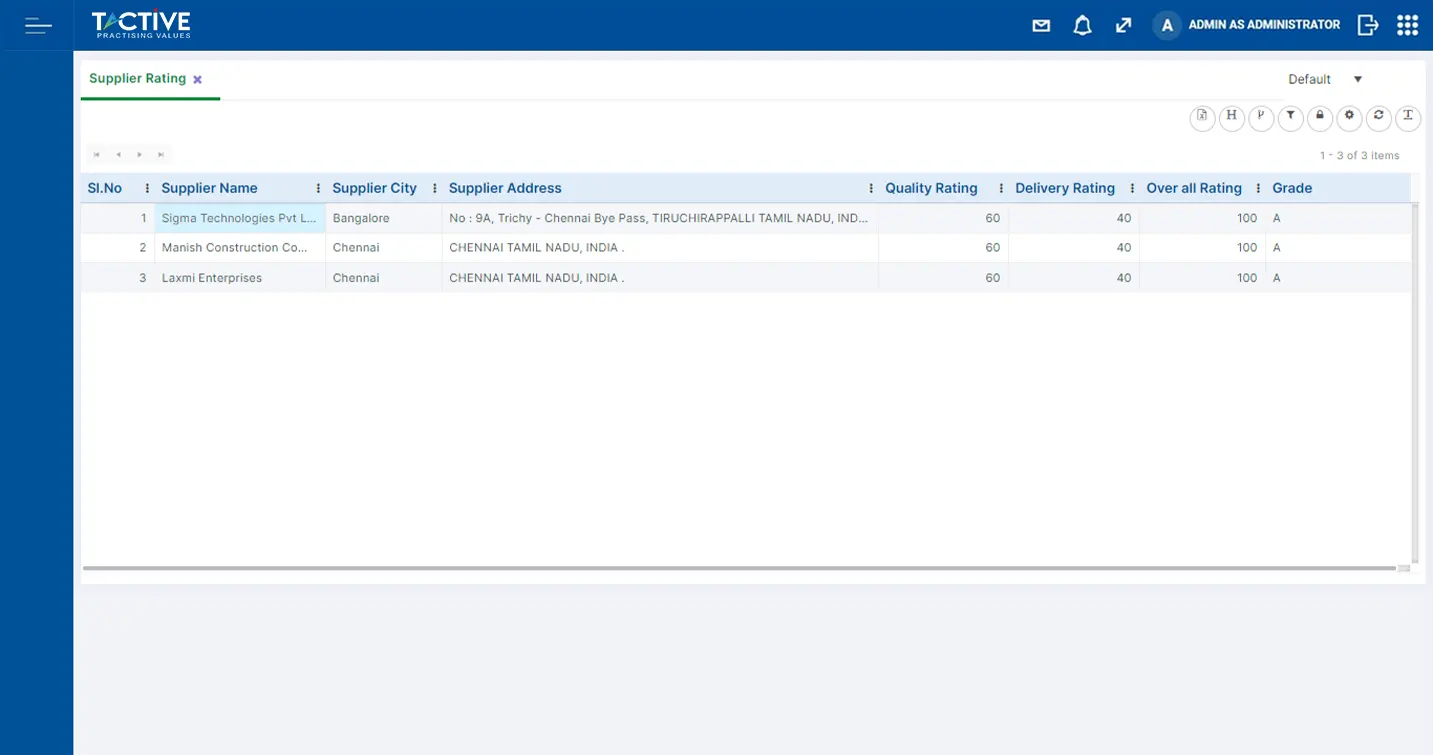The height and width of the screenshot is (755, 1433).
Task: Open the apps grid menu
Action: point(1407,25)
